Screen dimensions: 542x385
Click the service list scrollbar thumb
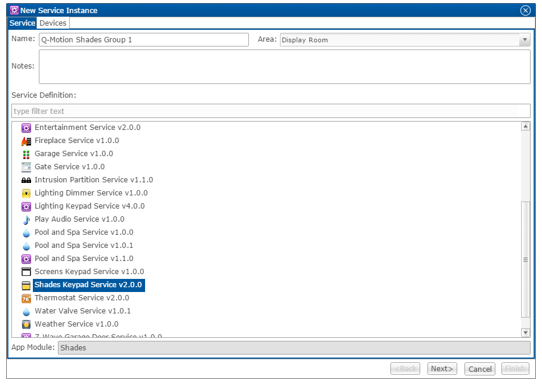(x=525, y=260)
